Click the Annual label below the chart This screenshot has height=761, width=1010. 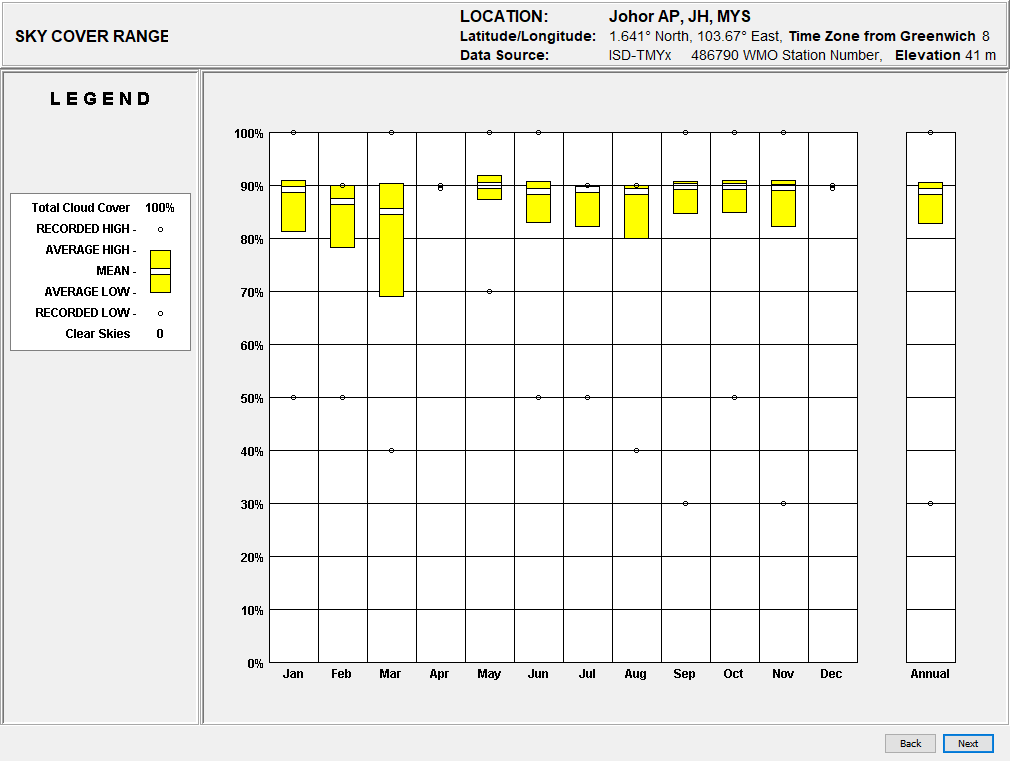pyautogui.click(x=930, y=674)
